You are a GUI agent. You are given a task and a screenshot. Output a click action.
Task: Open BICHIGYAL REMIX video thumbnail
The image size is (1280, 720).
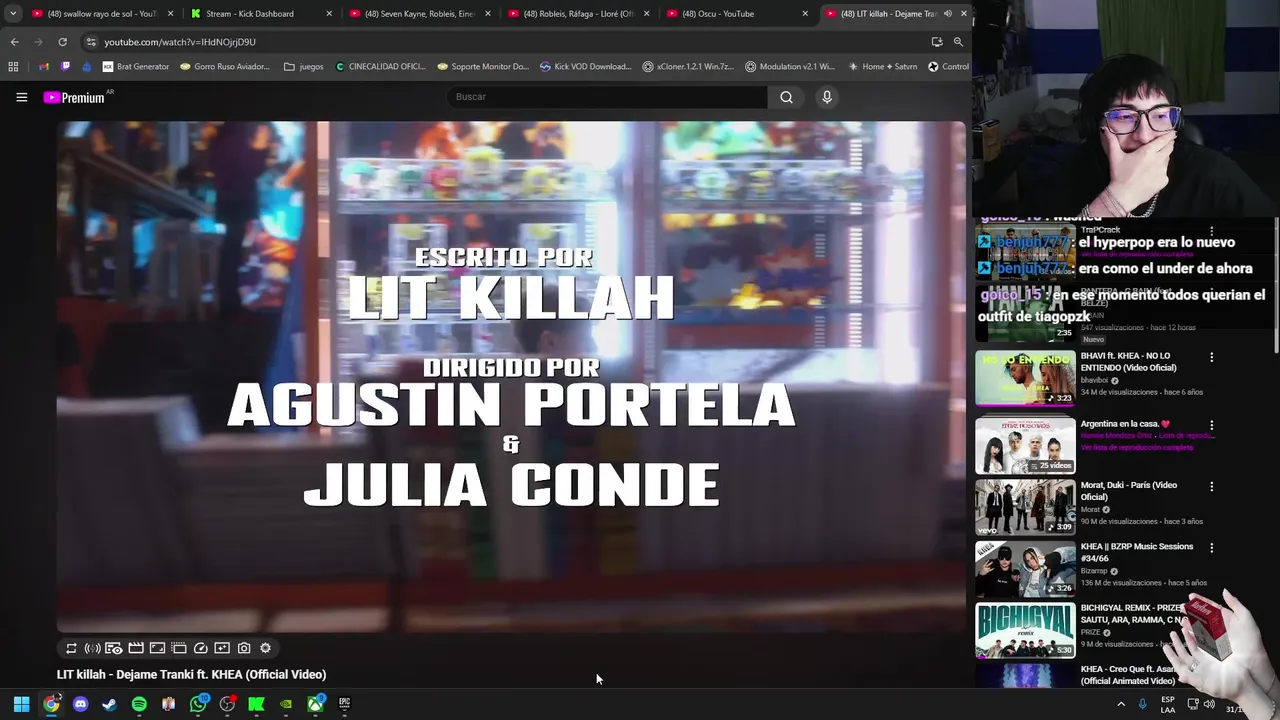click(1025, 630)
